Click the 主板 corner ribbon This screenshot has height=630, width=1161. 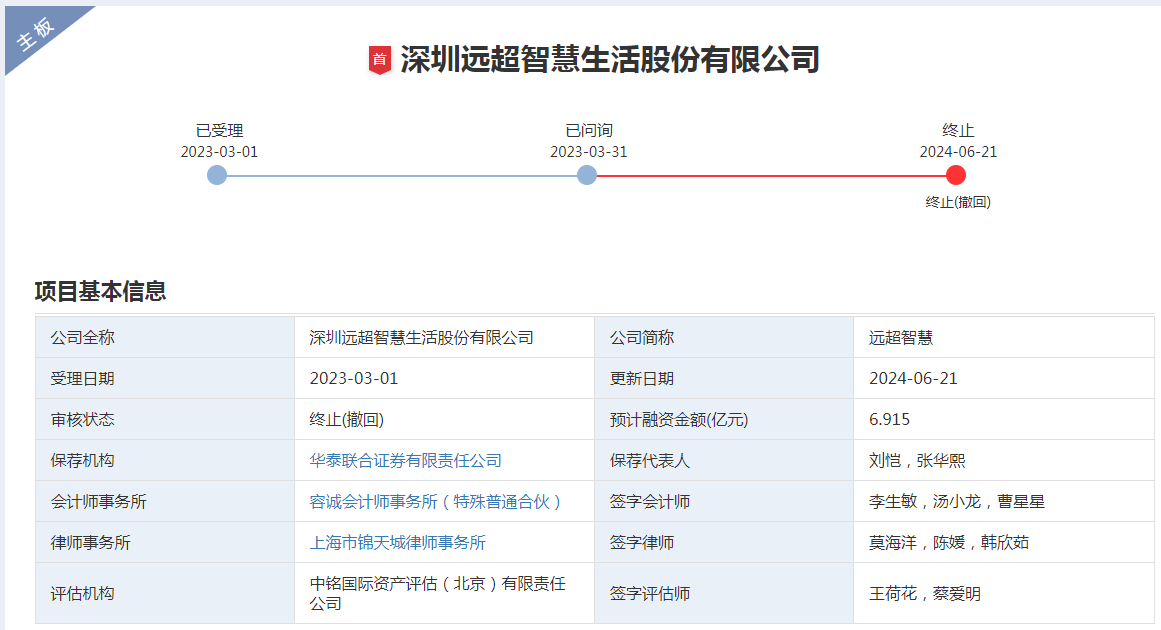point(38,34)
